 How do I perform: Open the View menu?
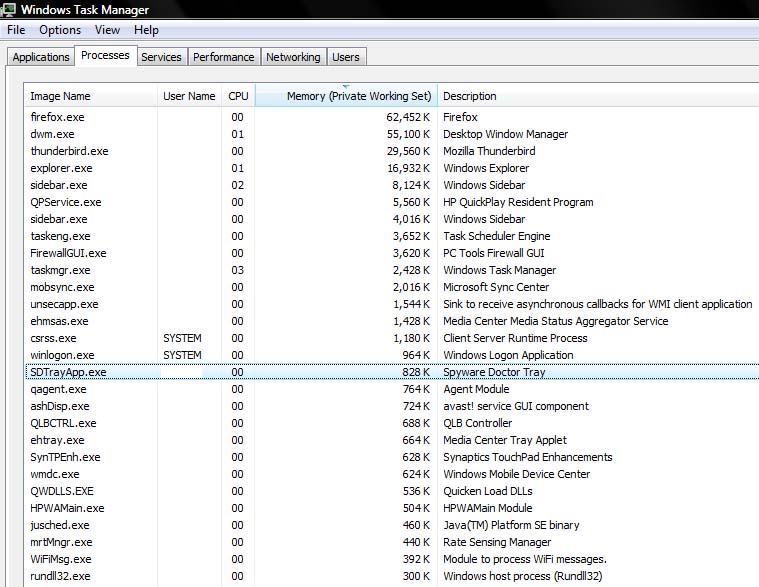(107, 30)
